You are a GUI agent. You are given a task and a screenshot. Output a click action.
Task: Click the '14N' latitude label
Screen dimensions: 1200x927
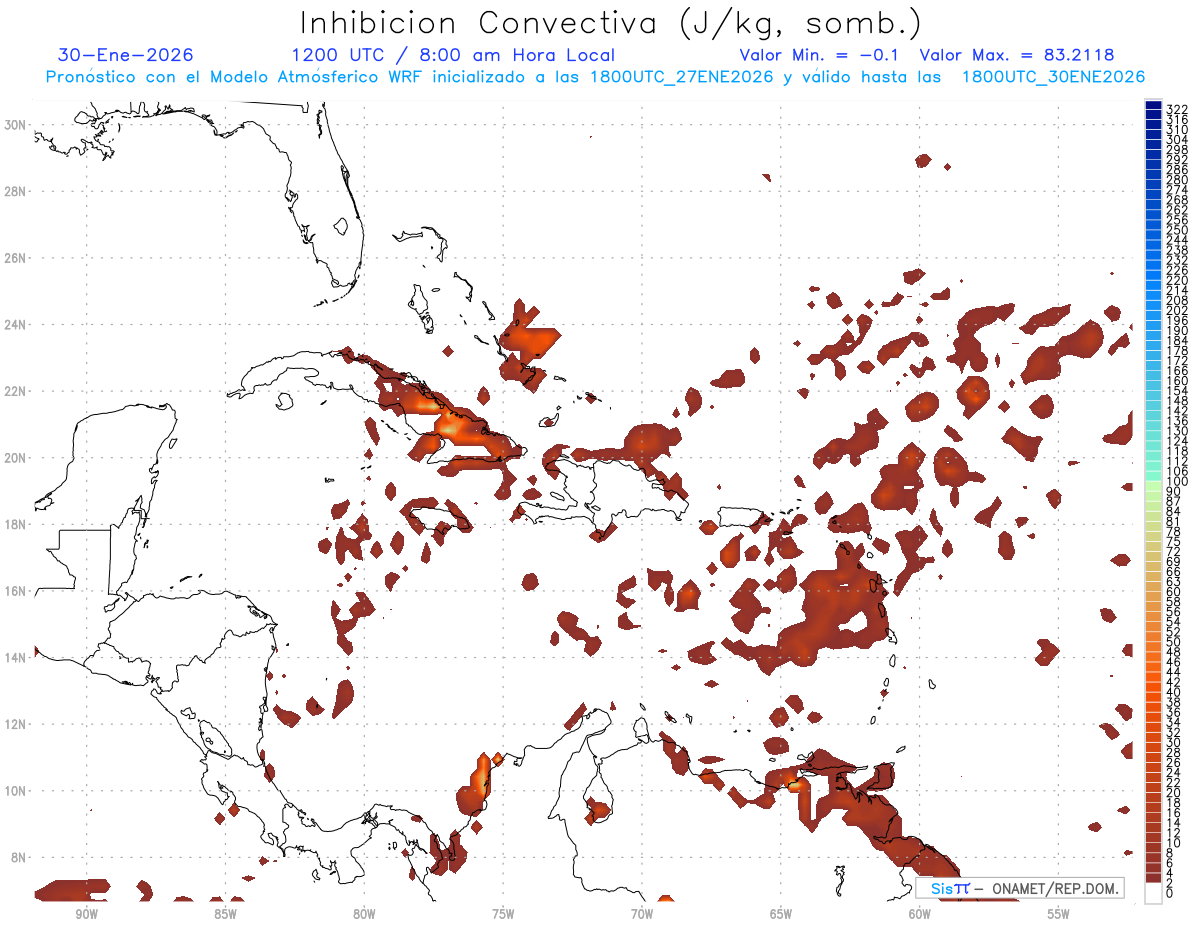(16, 658)
